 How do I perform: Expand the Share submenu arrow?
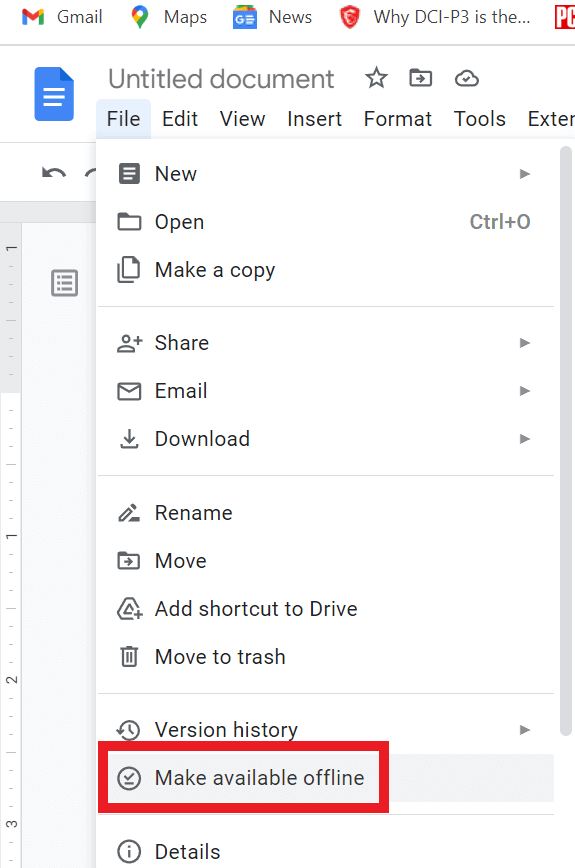click(x=525, y=343)
